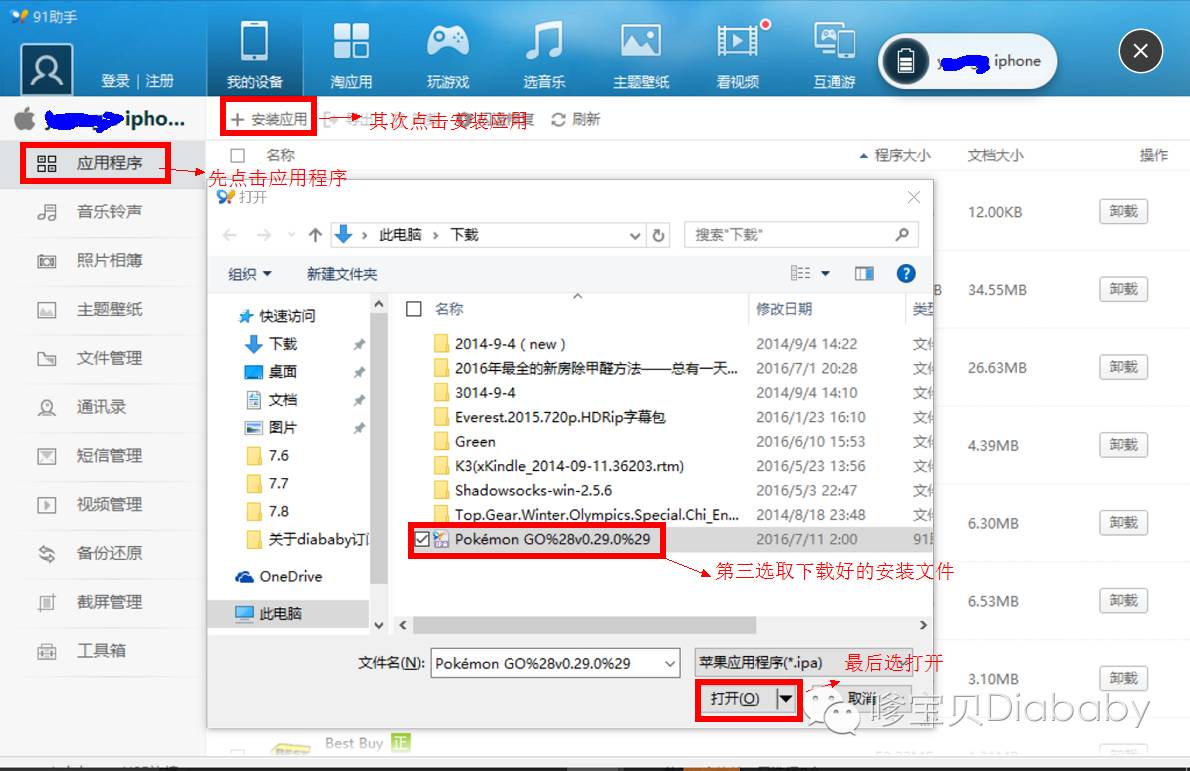Open the 看视频 tab
This screenshot has width=1190, height=771.
[738, 55]
